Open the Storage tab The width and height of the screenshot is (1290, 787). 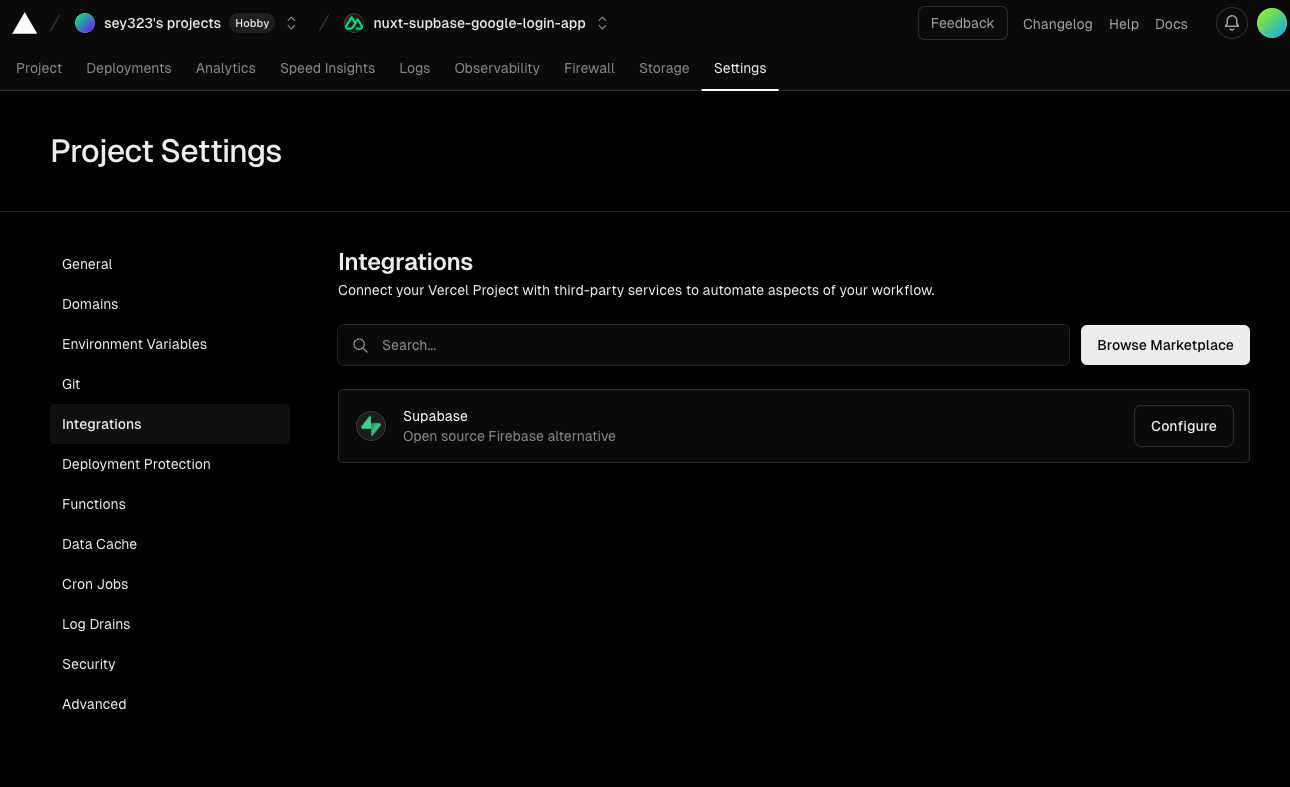pos(664,68)
